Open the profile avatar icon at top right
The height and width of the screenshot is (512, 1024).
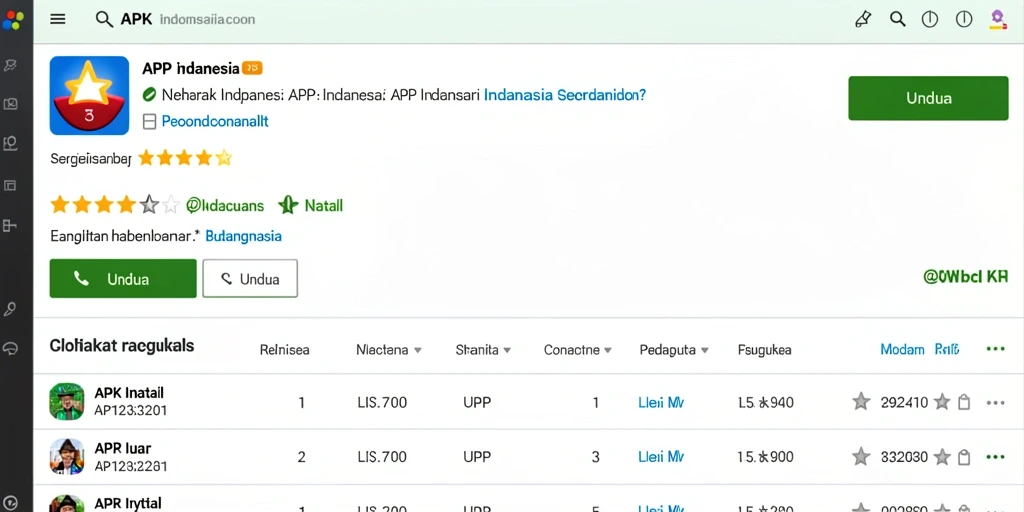[x=997, y=20]
